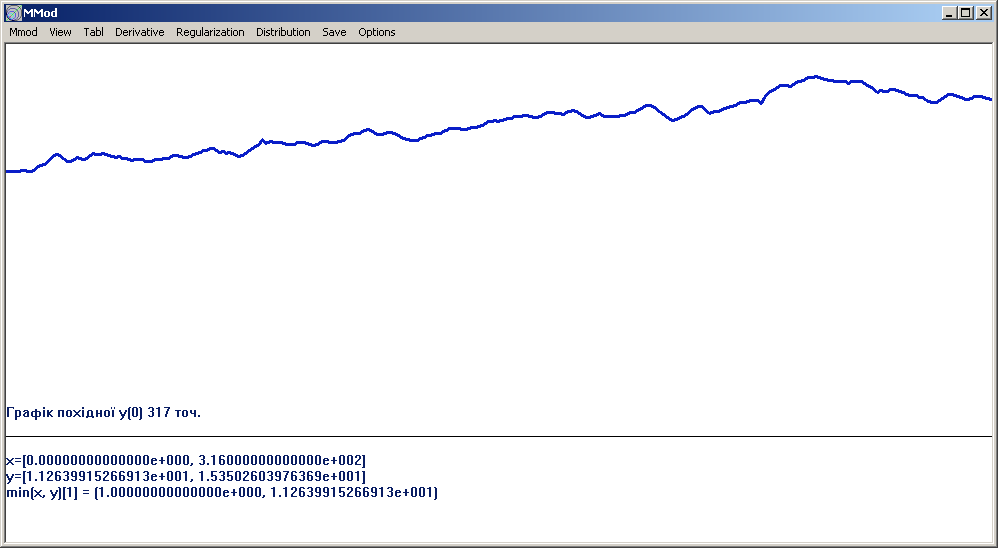Click the MMod application icon in title bar
Screen dimensions: 998x548
tap(13, 13)
